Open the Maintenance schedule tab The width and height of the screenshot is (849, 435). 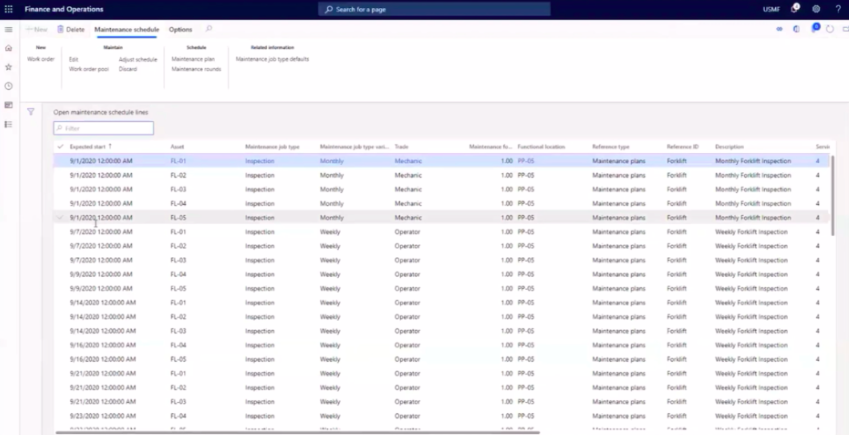click(x=126, y=30)
